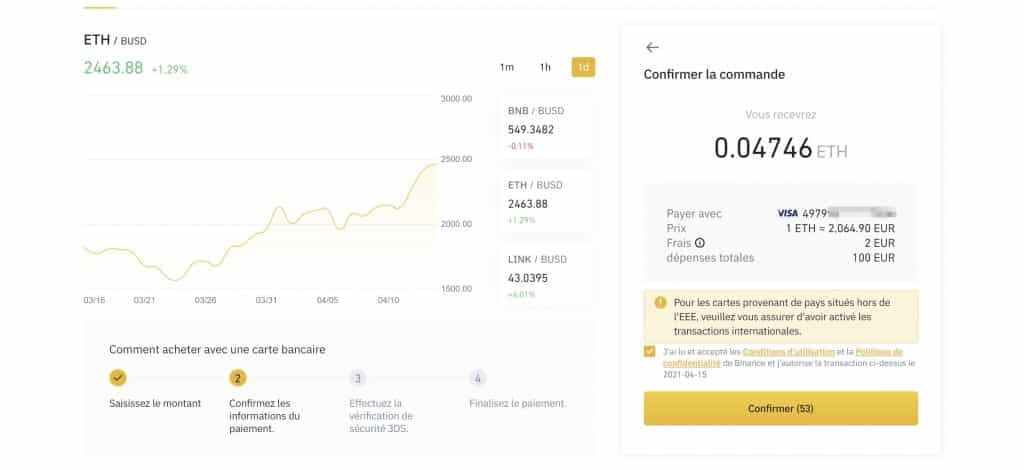Viewport: 1024px width, 470px height.
Task: Select the 1d chart interval
Action: click(583, 67)
